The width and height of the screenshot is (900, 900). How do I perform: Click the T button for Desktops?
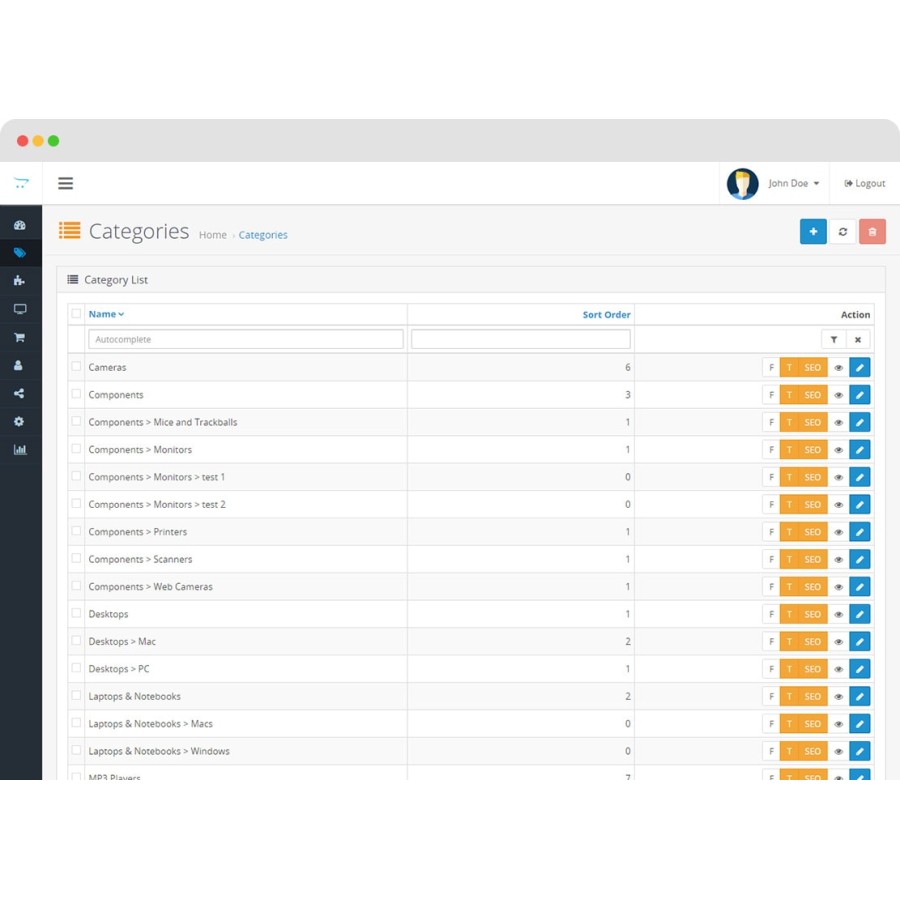[x=789, y=614]
